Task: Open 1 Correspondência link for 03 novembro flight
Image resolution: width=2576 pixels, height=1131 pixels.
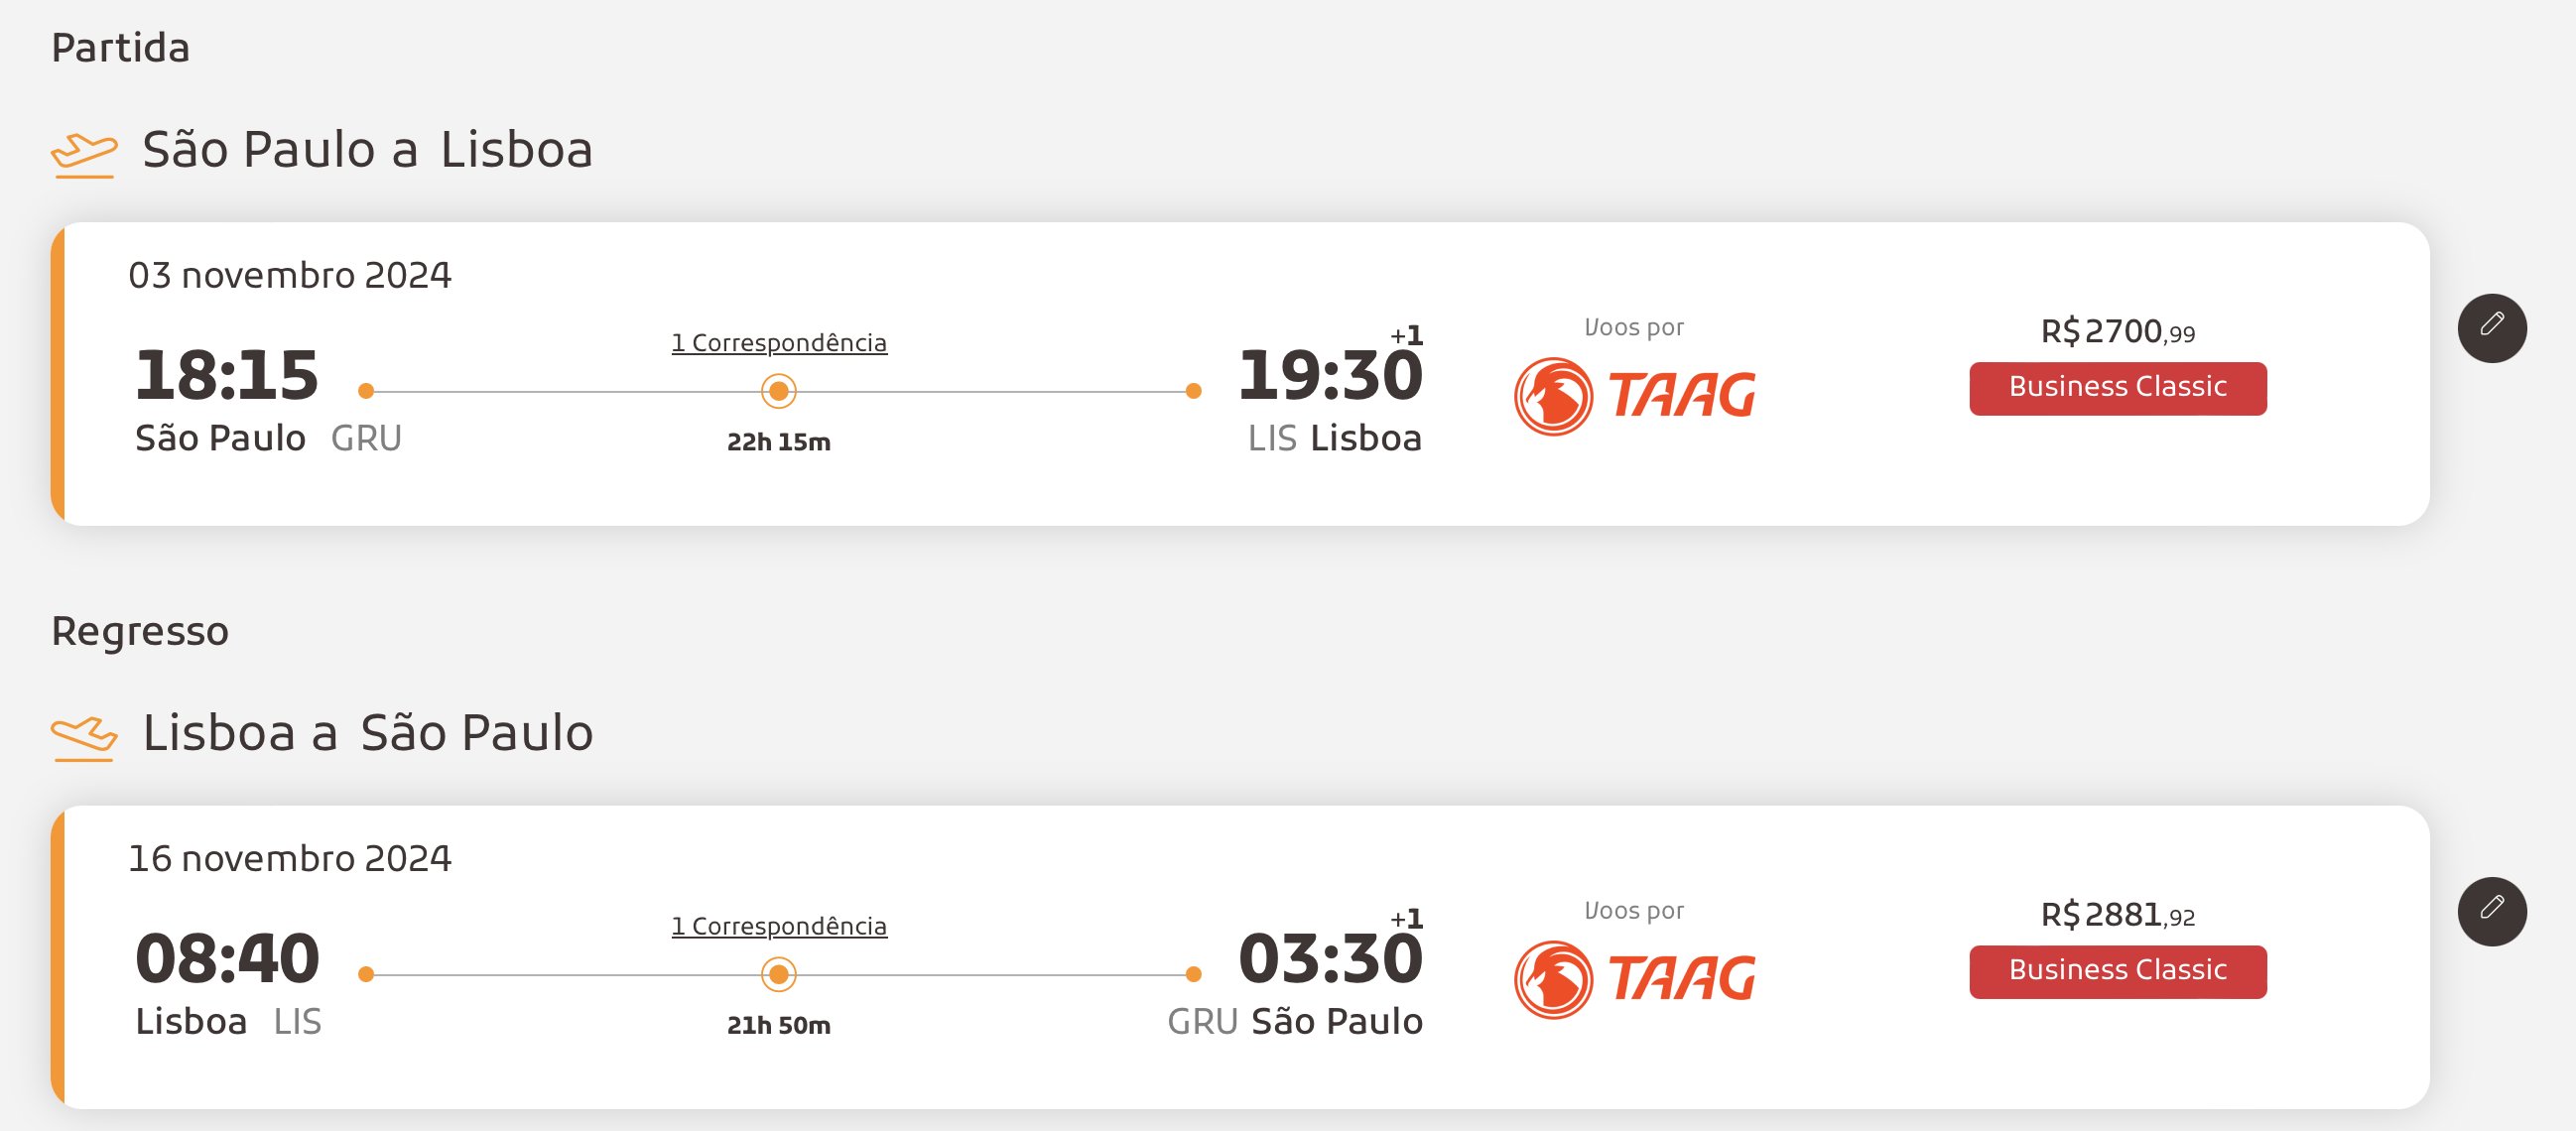Action: (779, 343)
